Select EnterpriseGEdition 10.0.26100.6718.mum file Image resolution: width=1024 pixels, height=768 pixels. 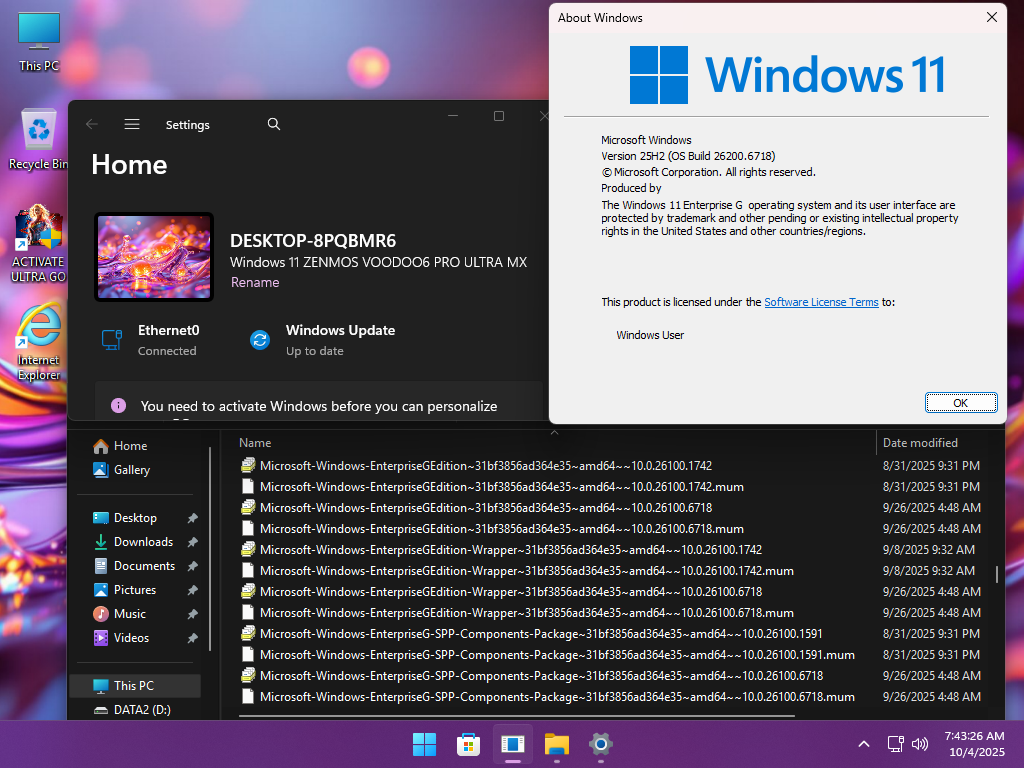(492, 528)
